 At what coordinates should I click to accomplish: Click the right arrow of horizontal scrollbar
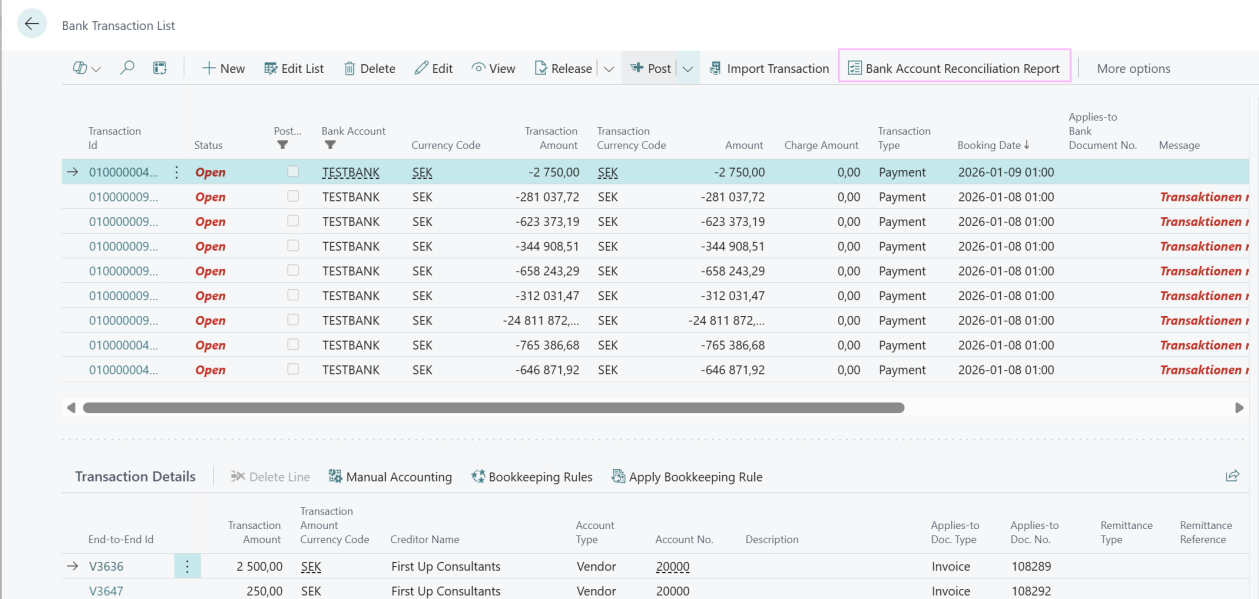click(1240, 408)
